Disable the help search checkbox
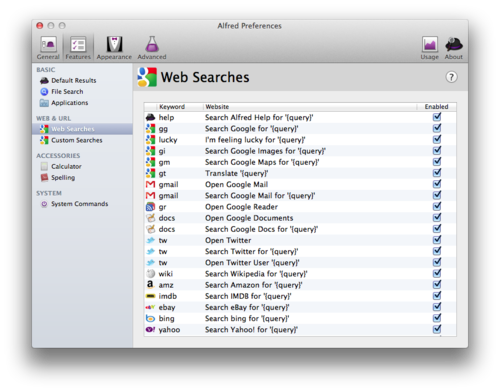 point(437,117)
